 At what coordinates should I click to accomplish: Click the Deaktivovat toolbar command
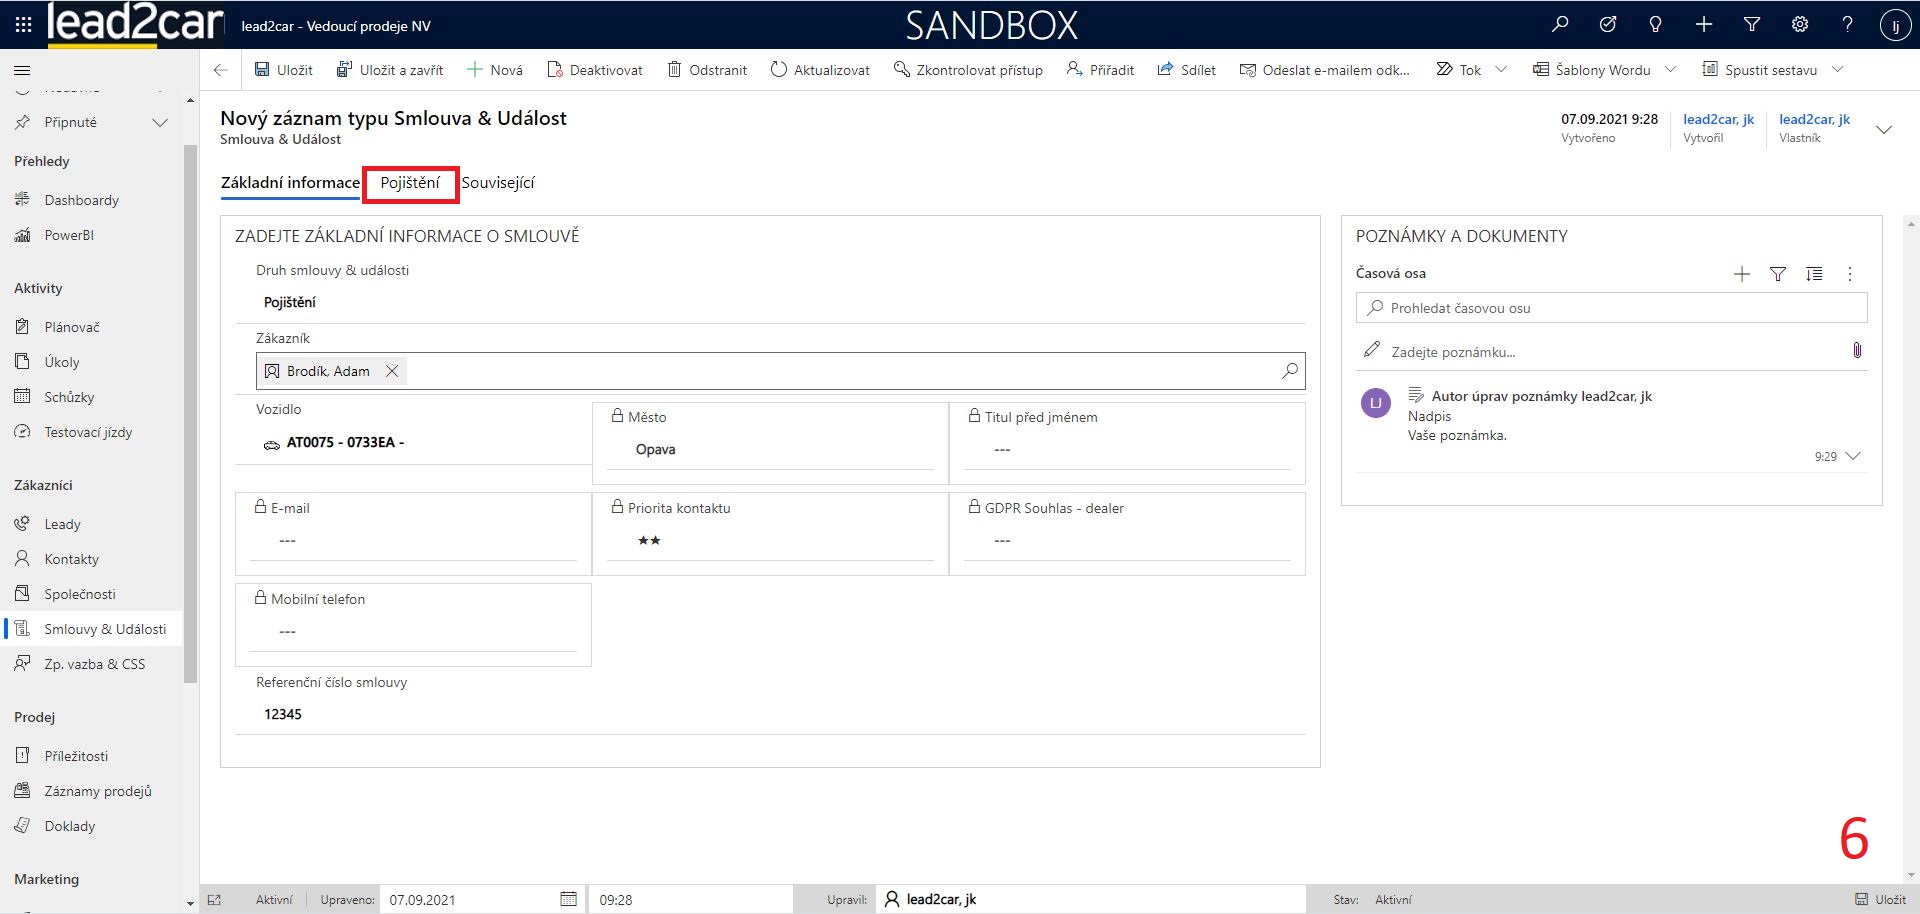click(595, 70)
